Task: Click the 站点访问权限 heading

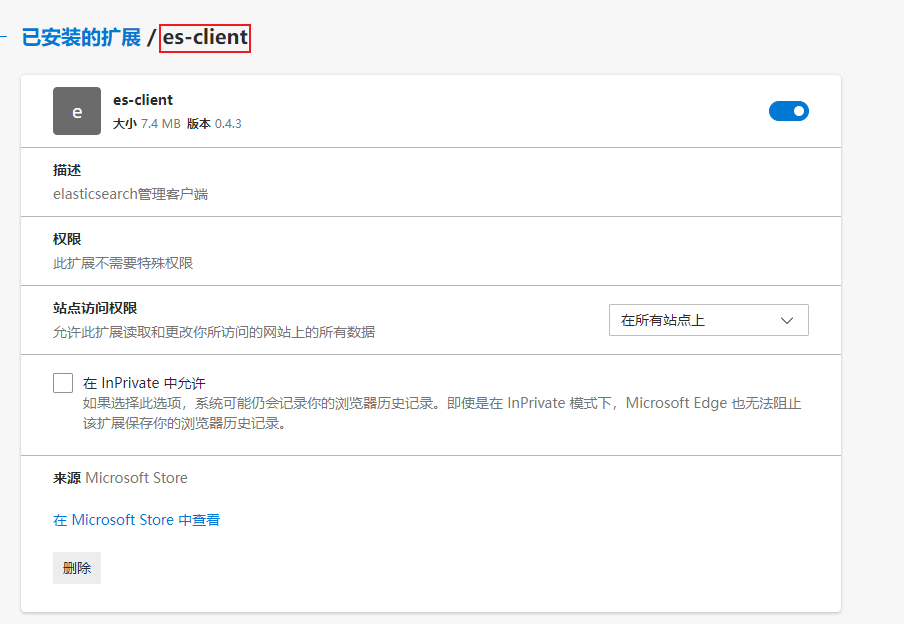Action: tap(95, 308)
